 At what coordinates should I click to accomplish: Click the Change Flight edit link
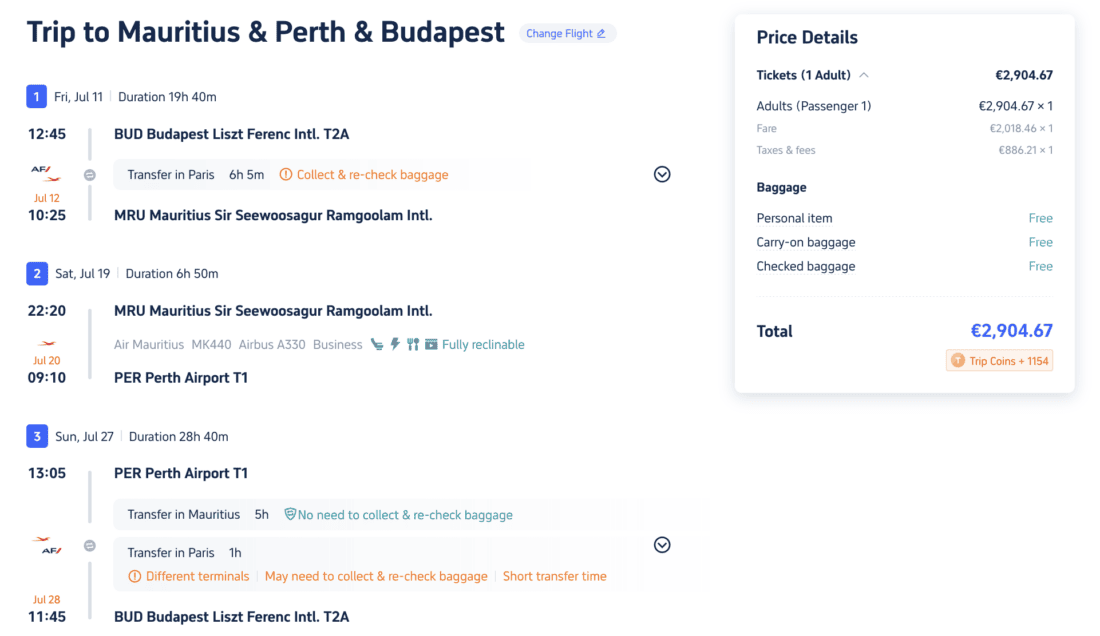click(566, 34)
